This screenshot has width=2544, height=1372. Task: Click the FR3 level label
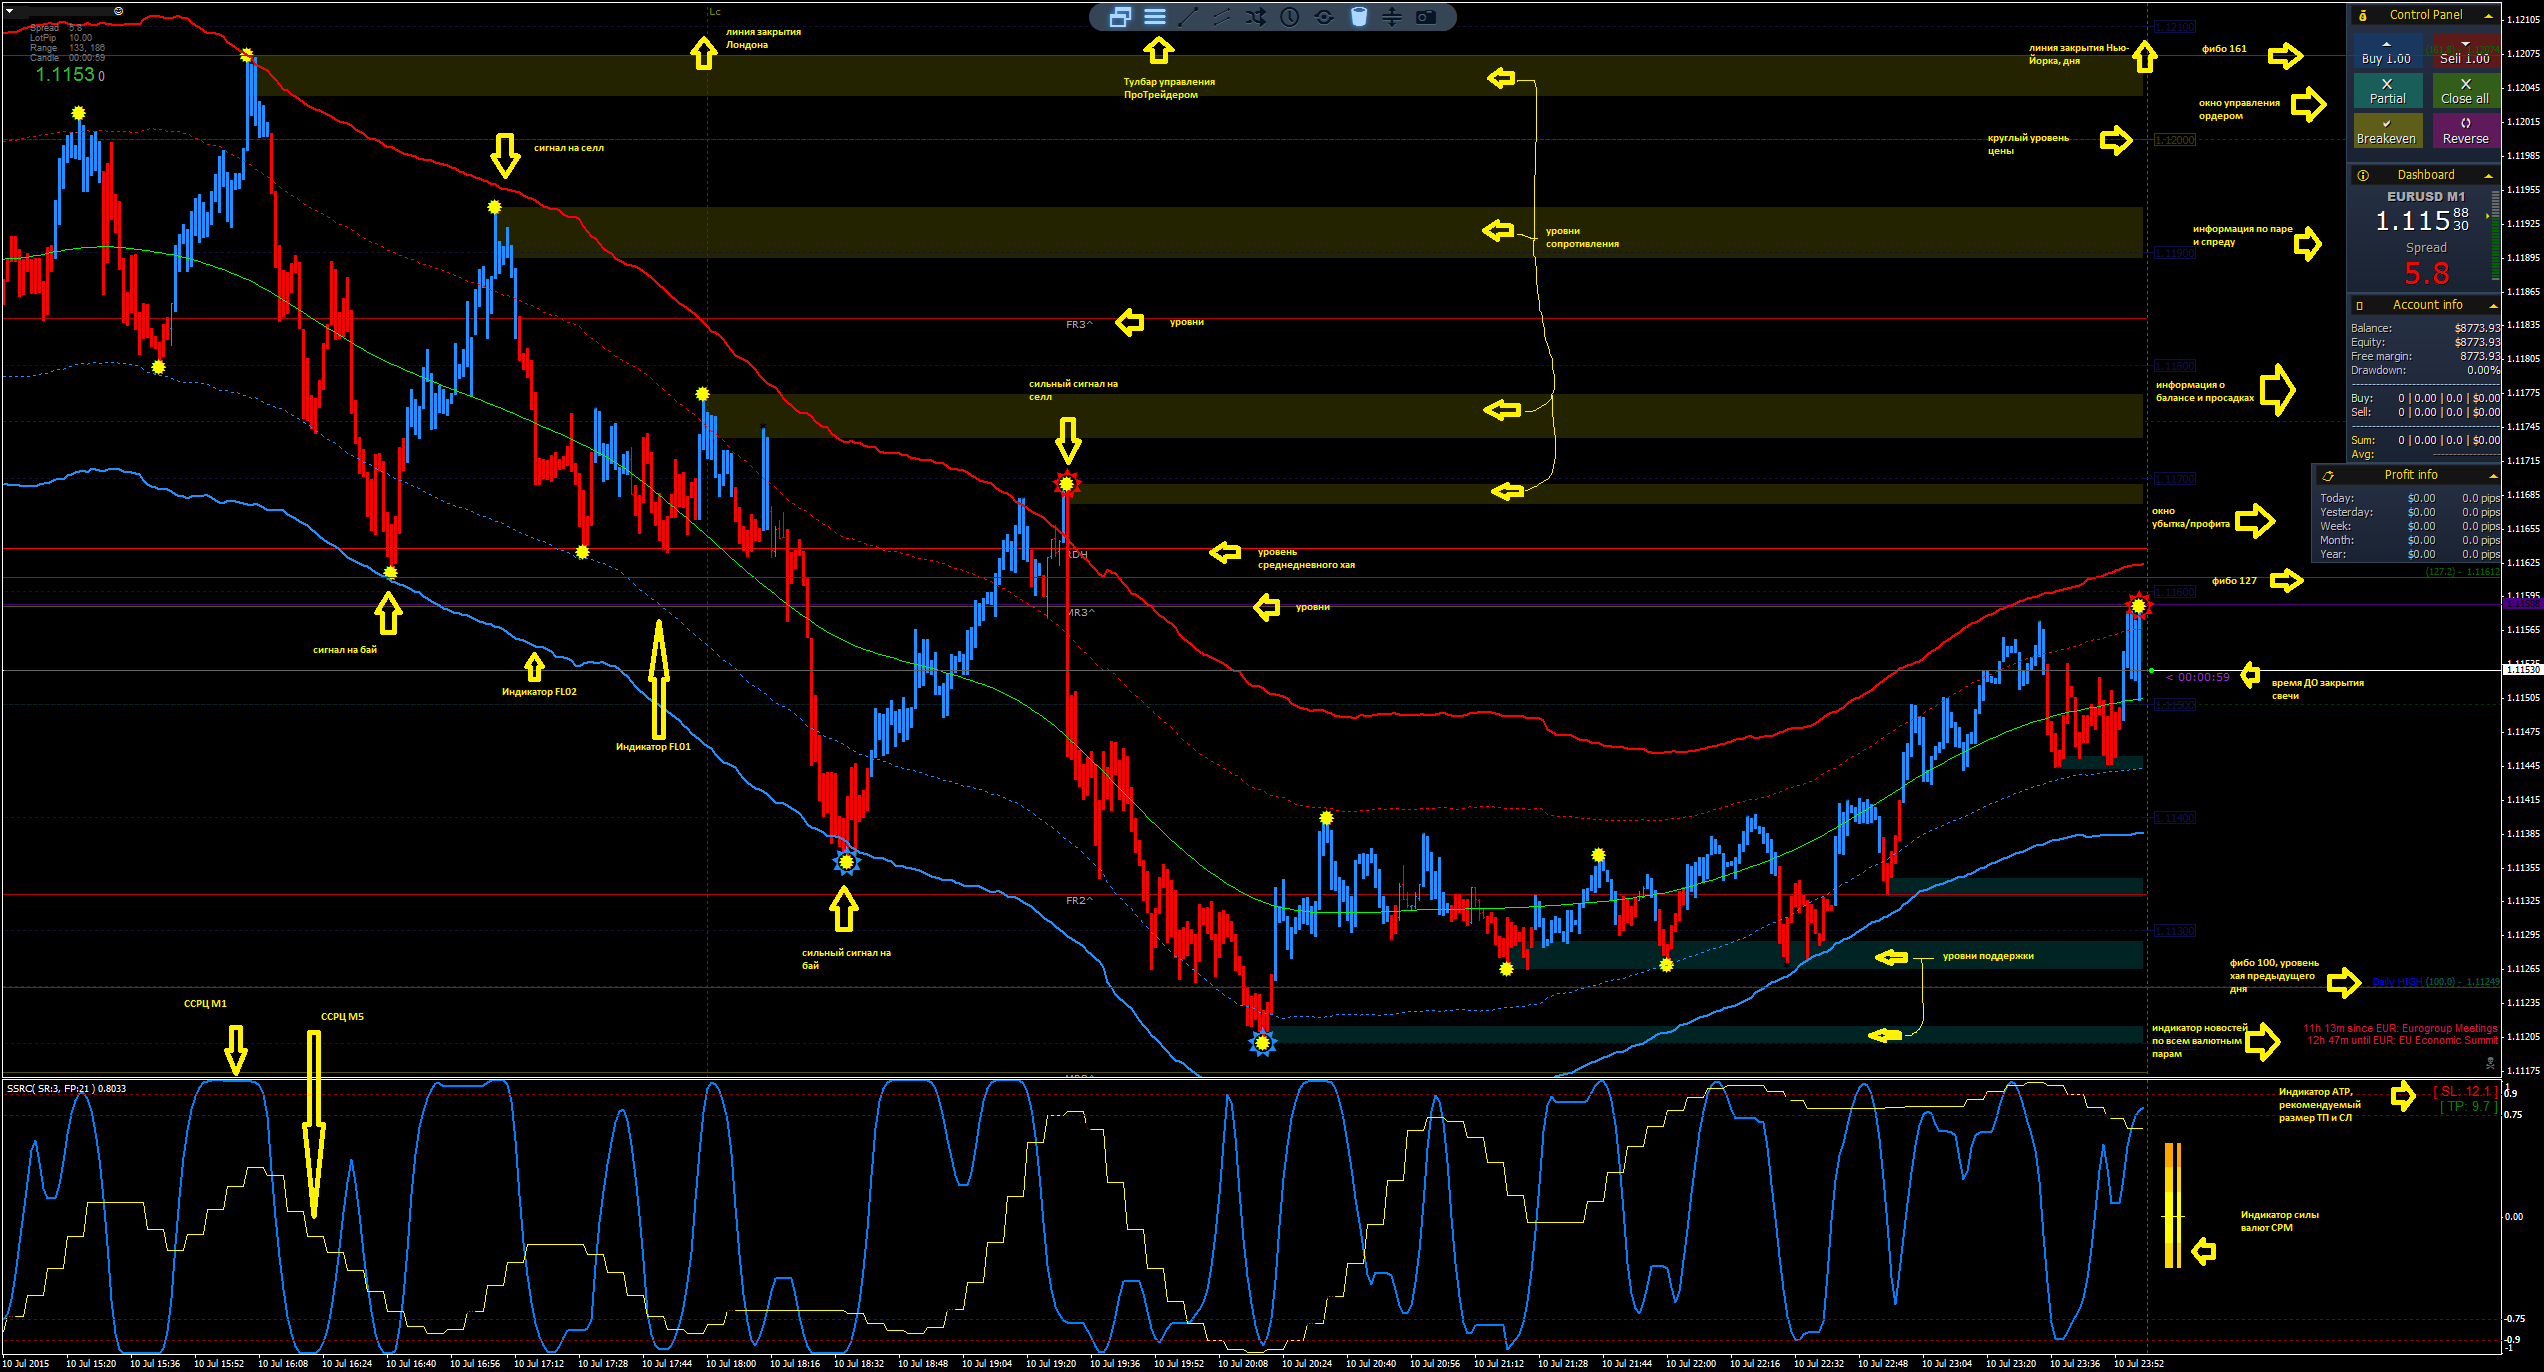point(1079,325)
